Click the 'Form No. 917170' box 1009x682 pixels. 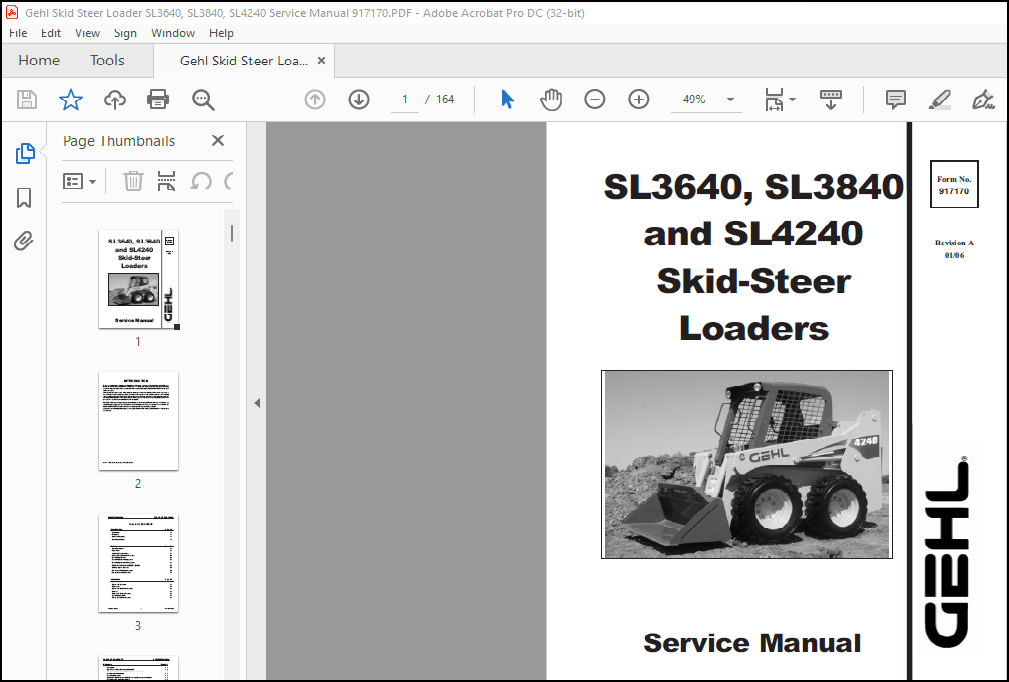[x=954, y=184]
